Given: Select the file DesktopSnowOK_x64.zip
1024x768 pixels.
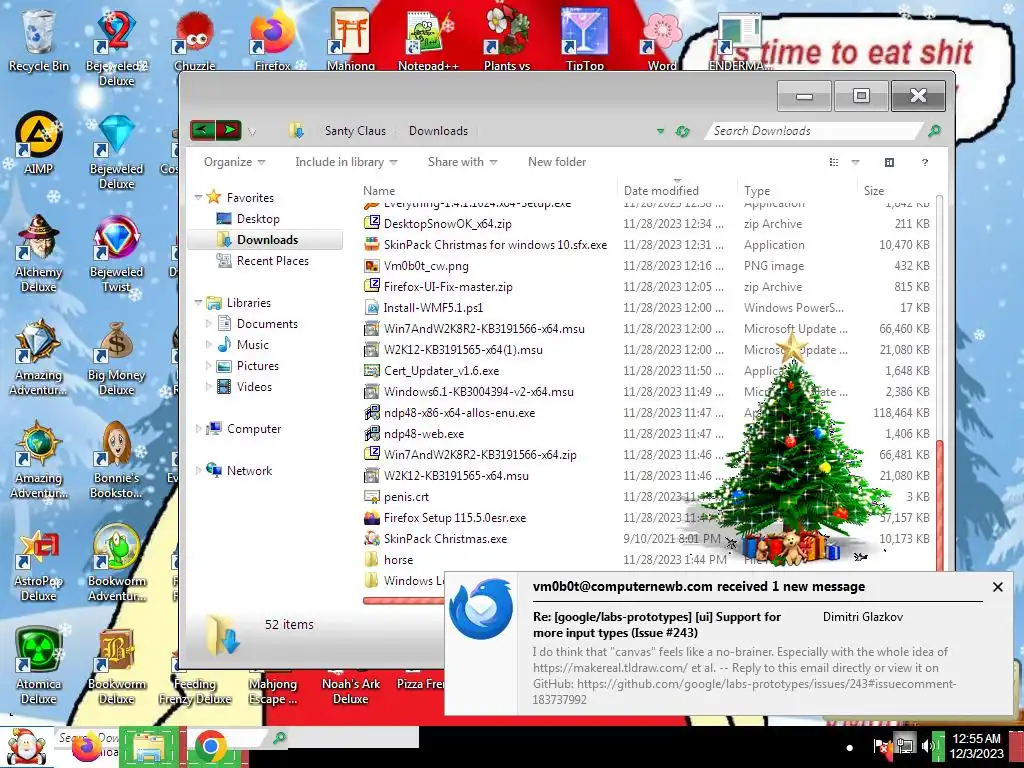Looking at the screenshot, I should click(447, 223).
